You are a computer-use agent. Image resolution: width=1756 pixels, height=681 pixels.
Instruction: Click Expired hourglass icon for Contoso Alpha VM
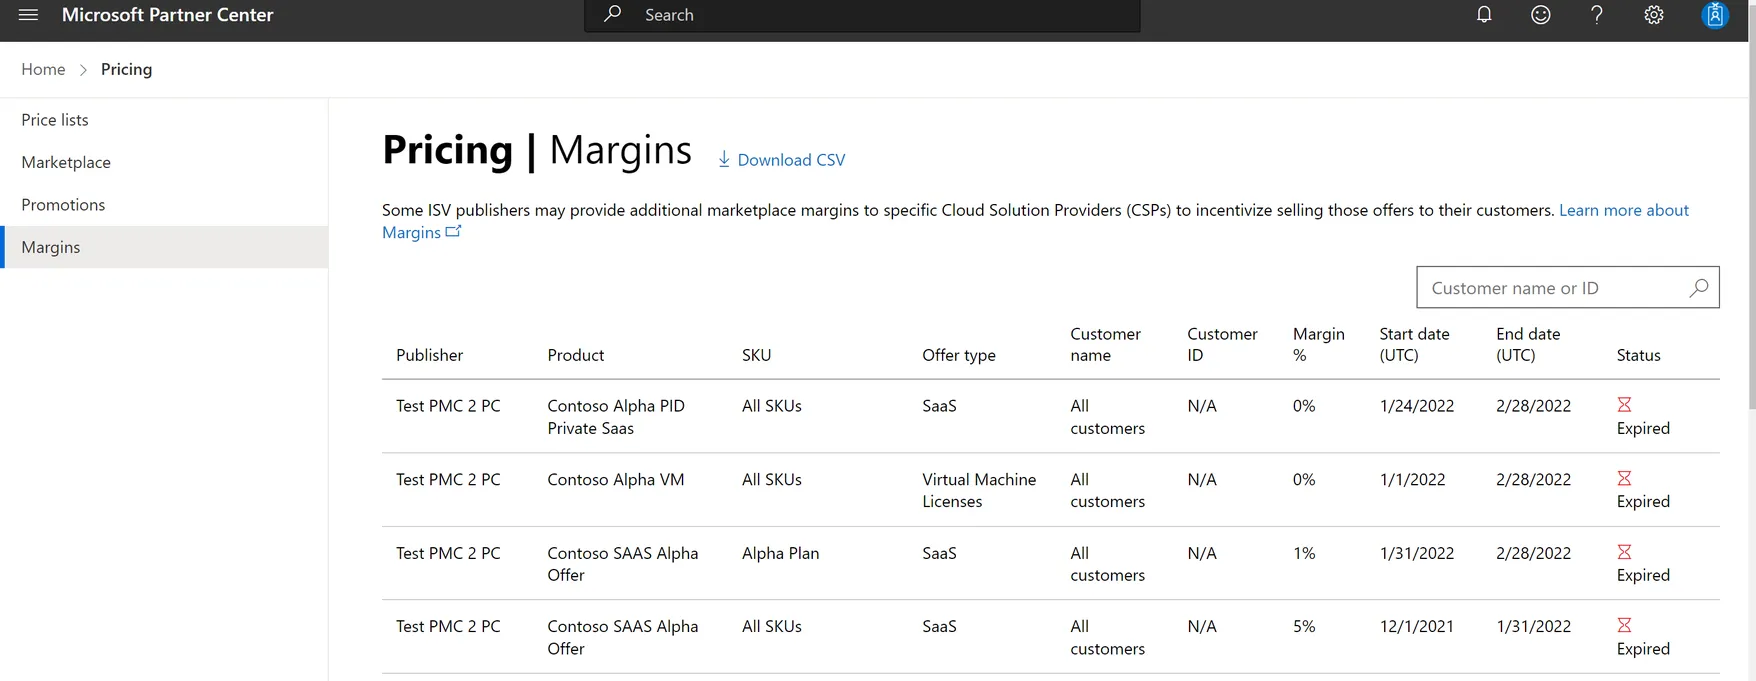click(x=1624, y=478)
